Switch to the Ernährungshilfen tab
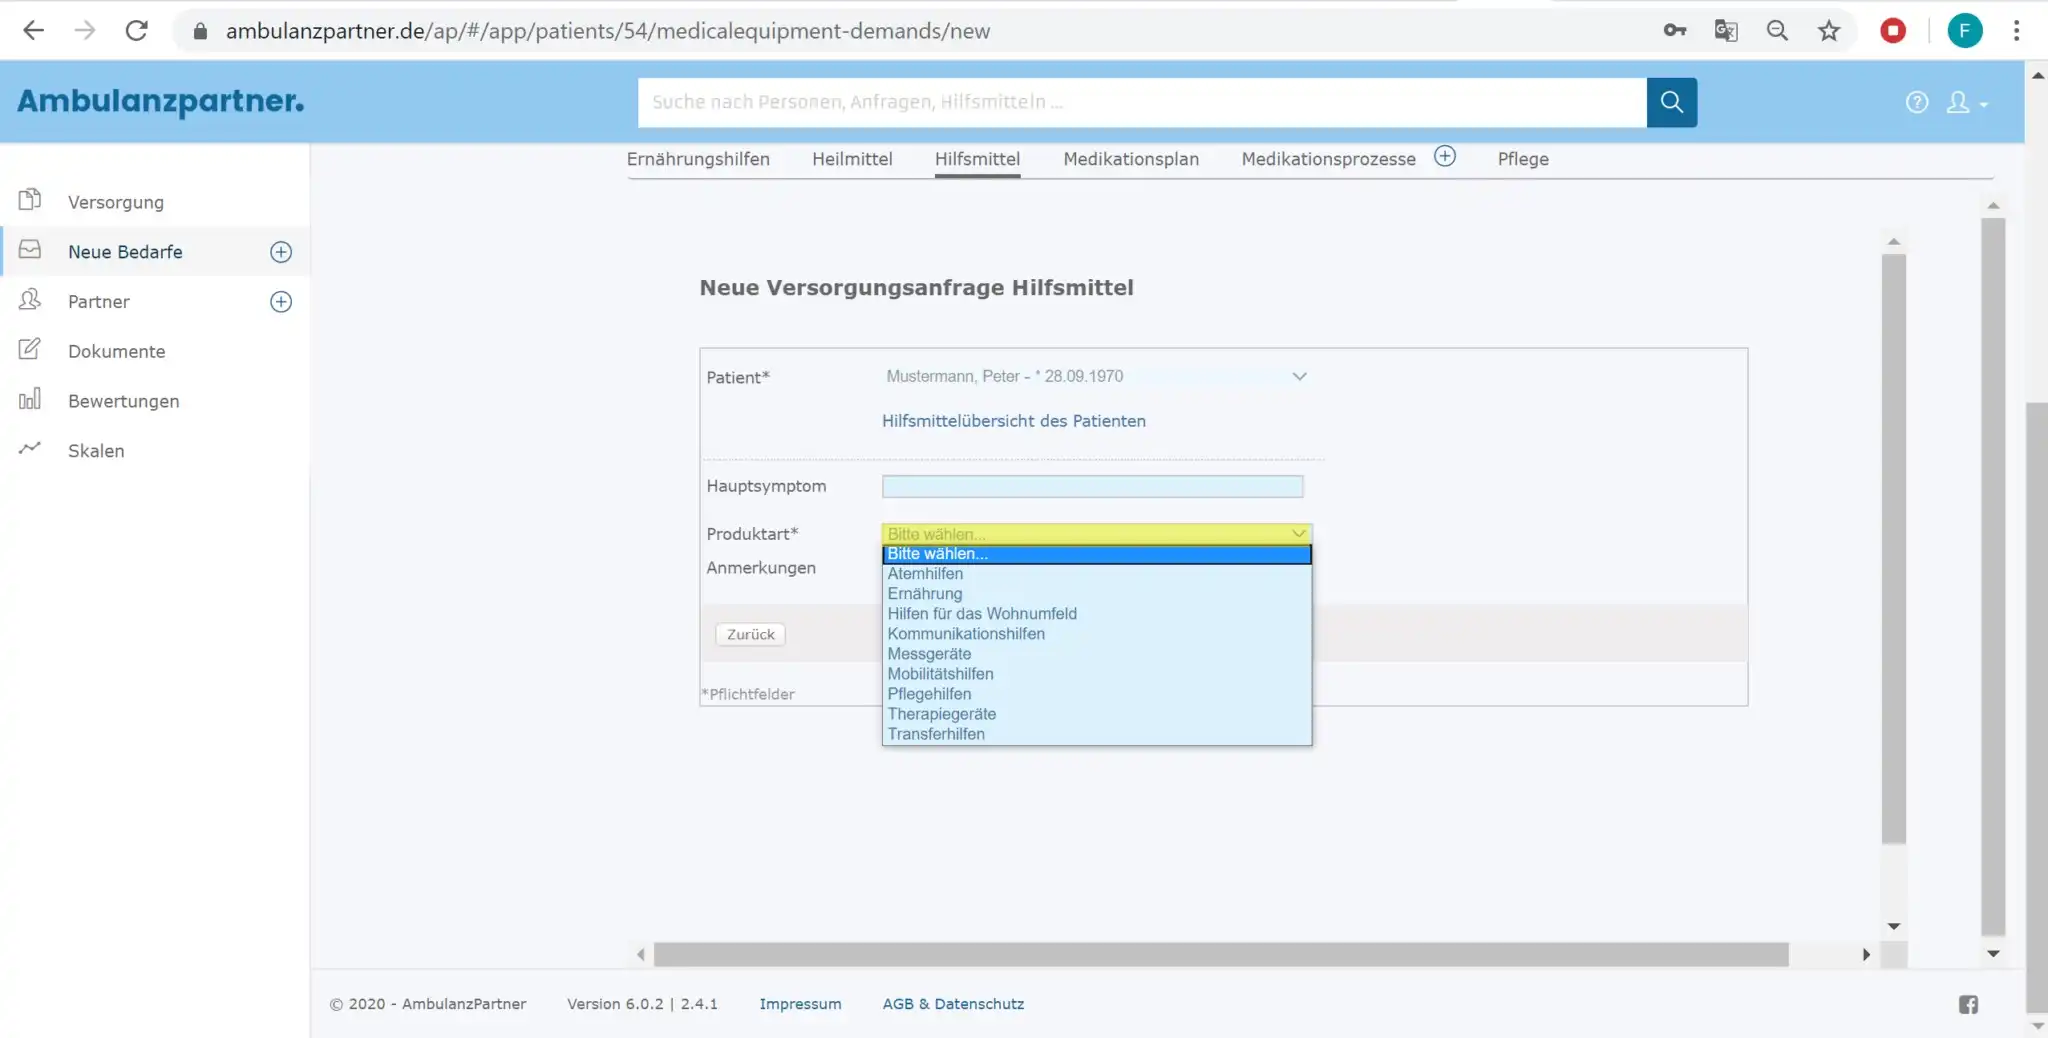 (x=698, y=159)
